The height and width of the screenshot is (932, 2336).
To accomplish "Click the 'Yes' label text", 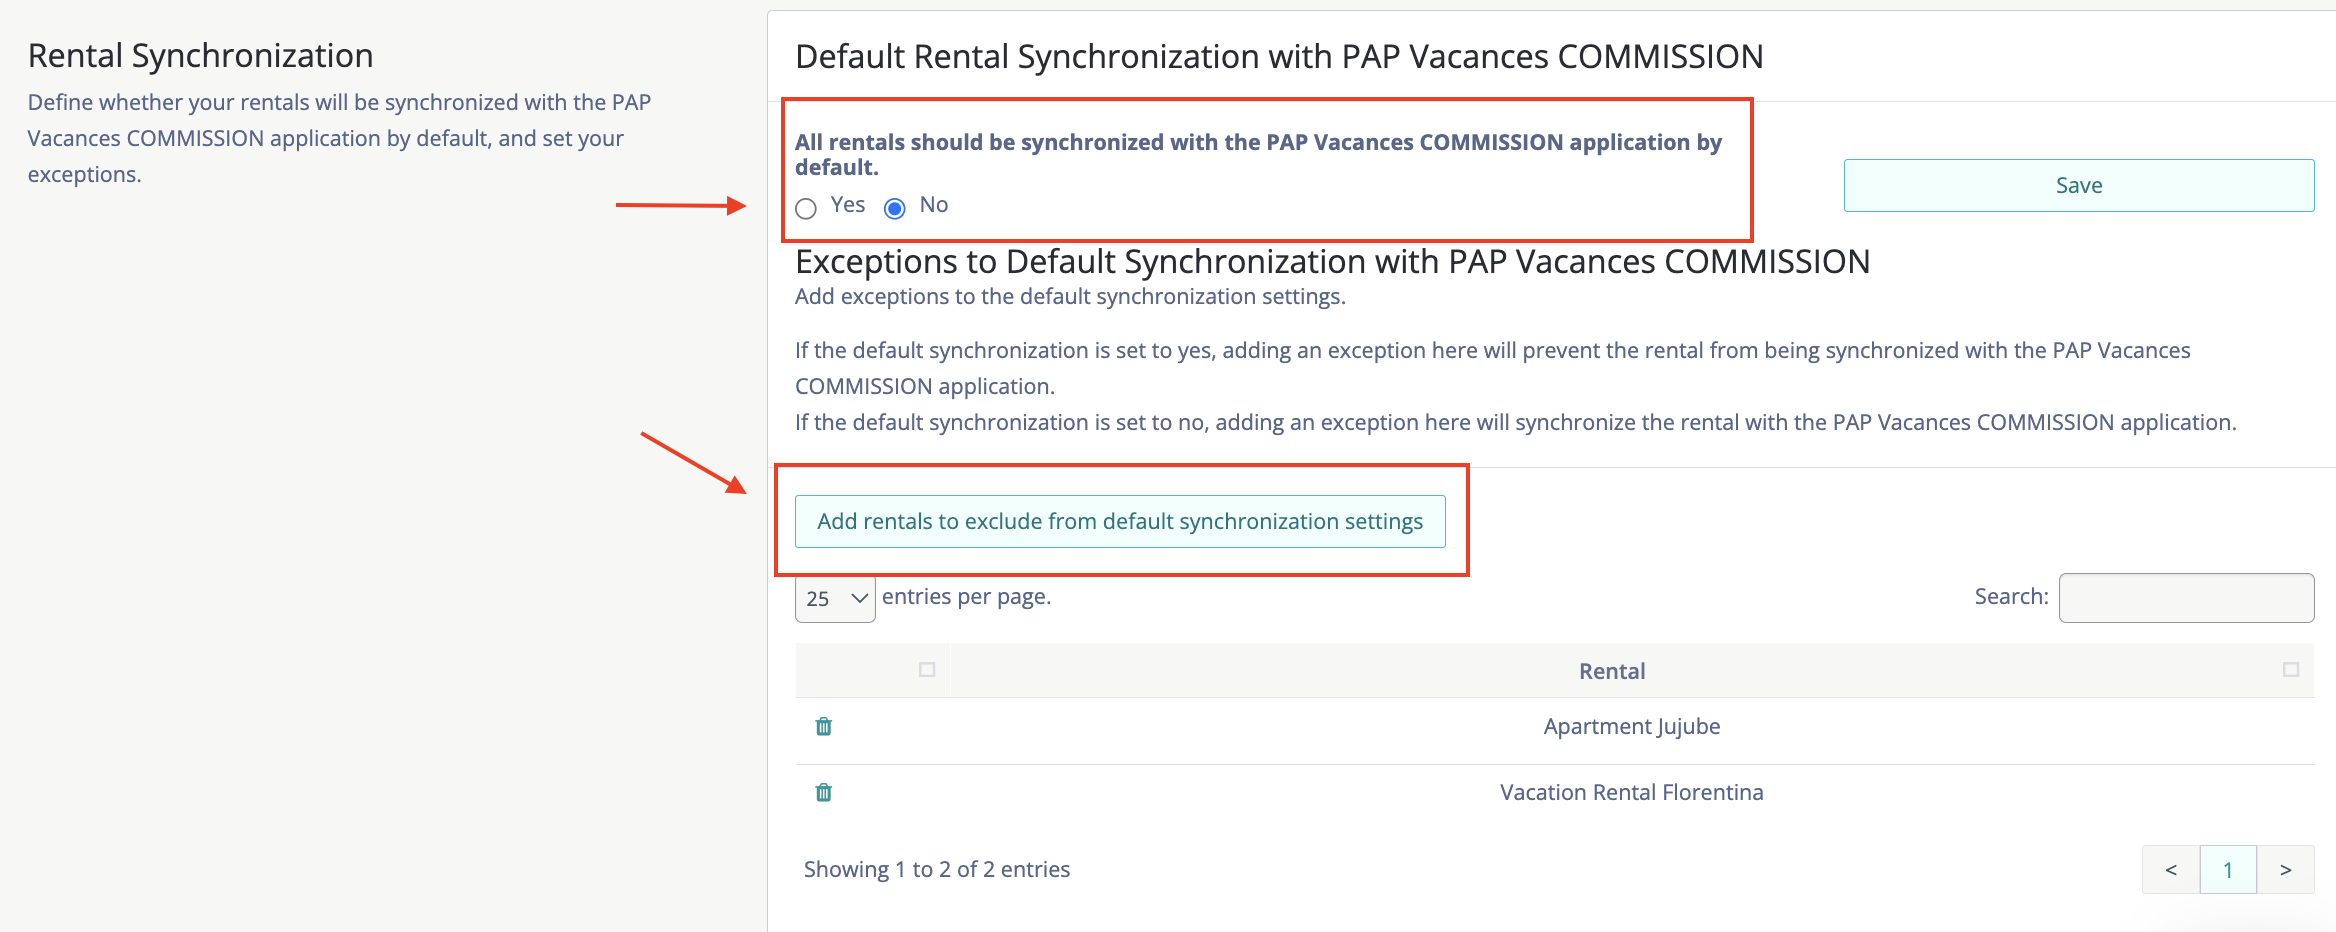I will [x=847, y=205].
